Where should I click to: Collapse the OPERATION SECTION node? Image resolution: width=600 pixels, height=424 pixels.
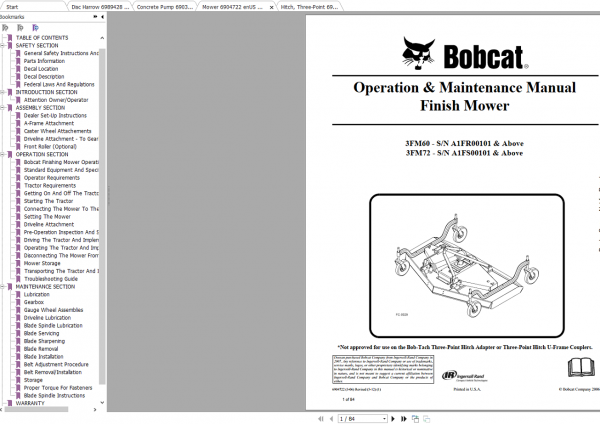coord(3,155)
